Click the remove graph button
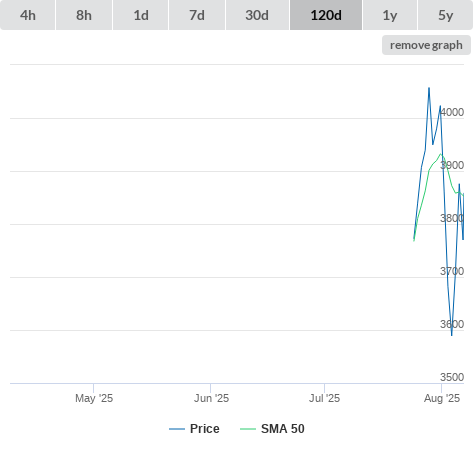 tap(426, 45)
